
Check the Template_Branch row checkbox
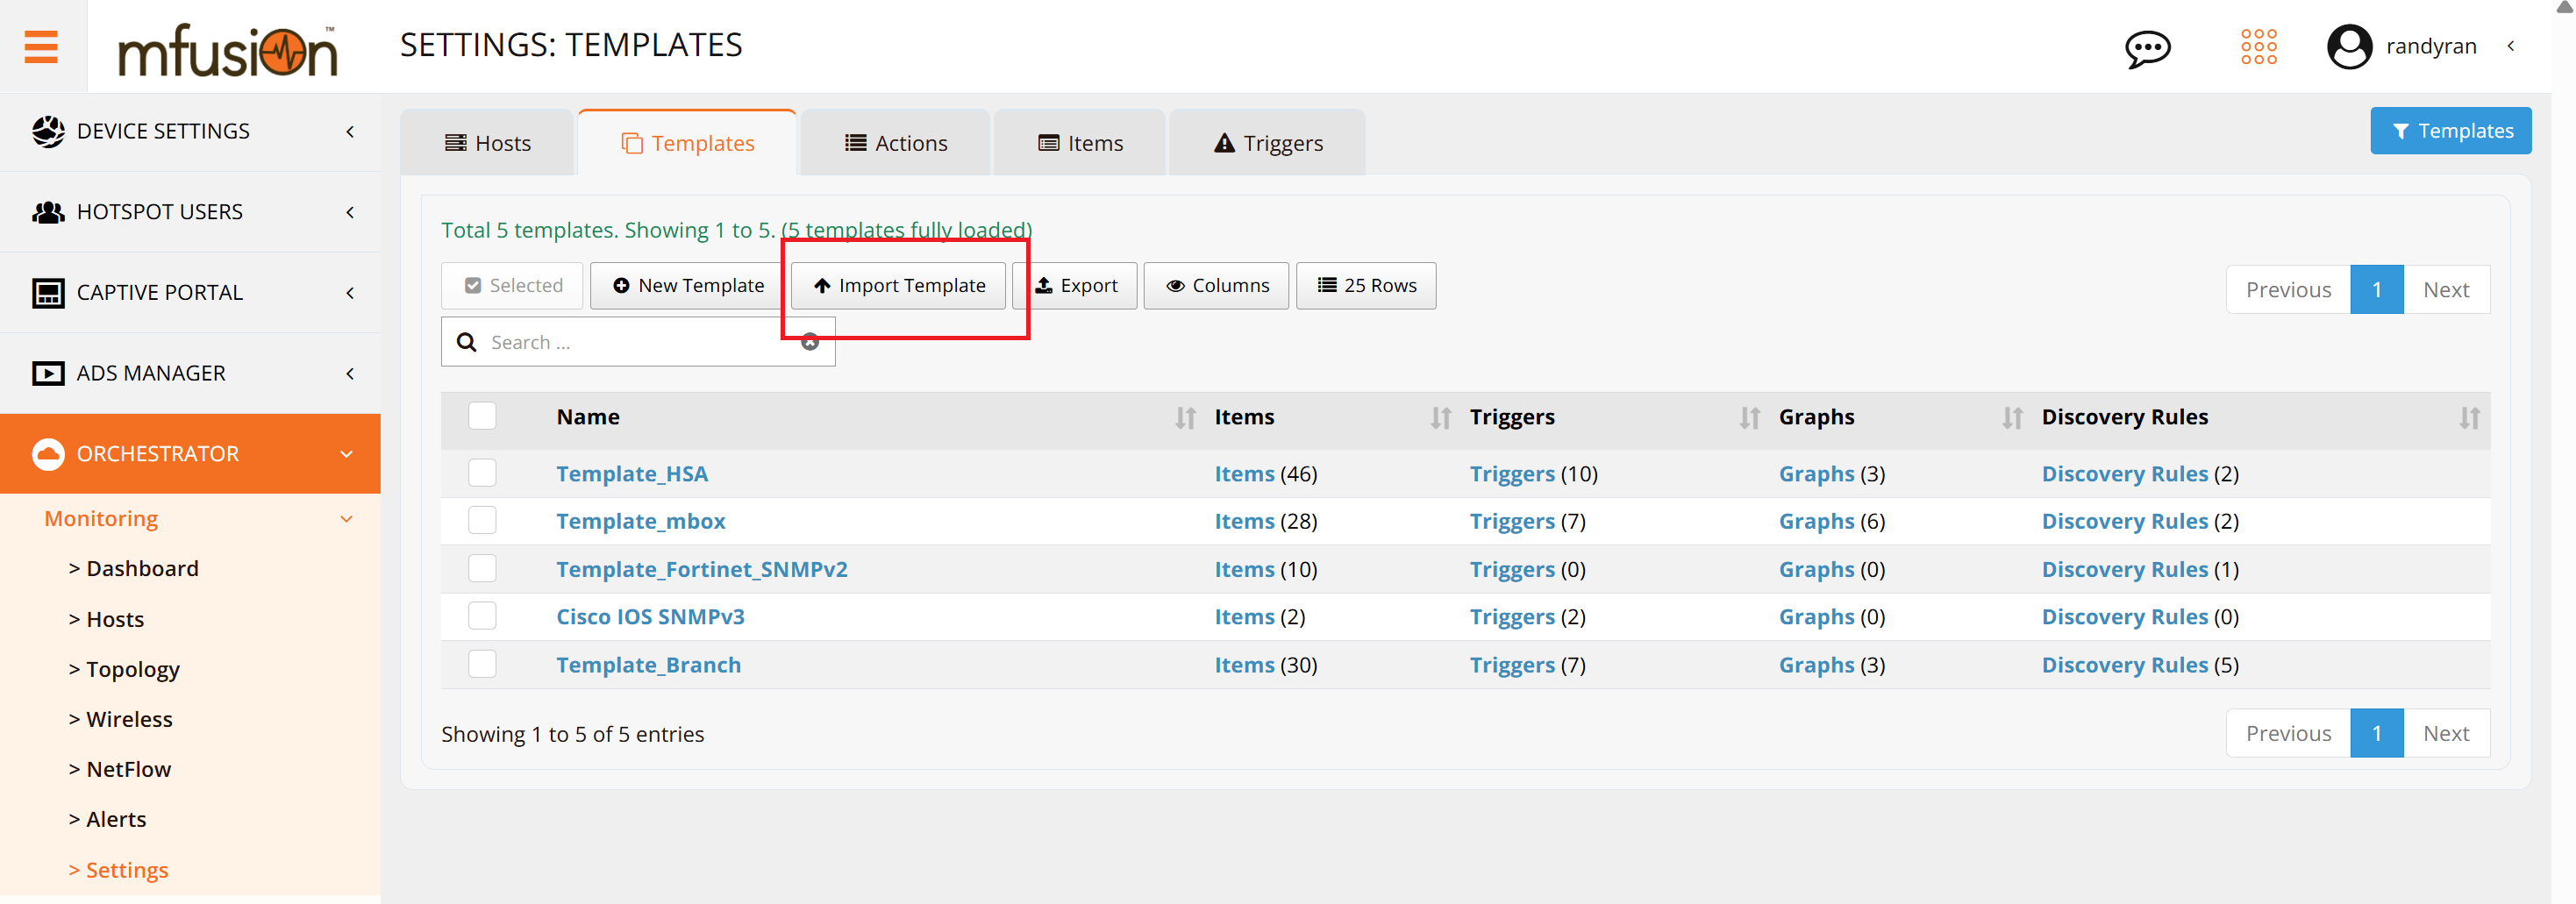(x=482, y=664)
